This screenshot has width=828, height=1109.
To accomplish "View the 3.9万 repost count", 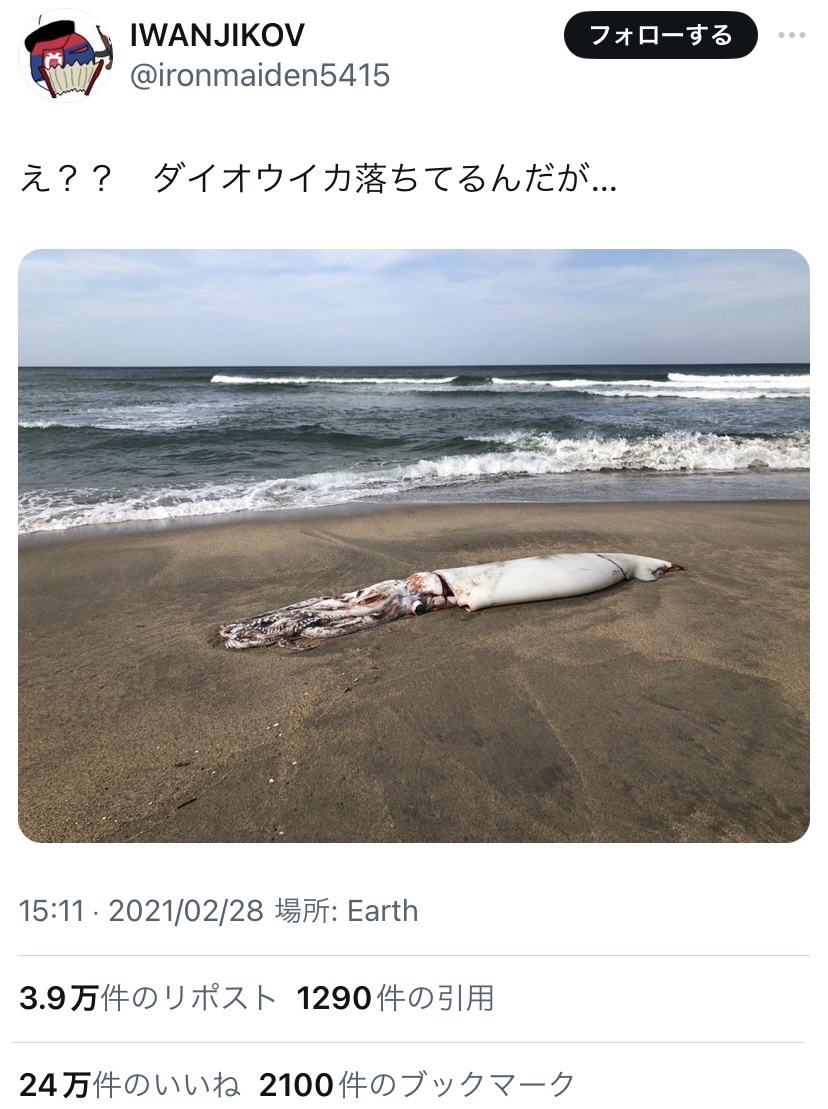I will [x=58, y=999].
